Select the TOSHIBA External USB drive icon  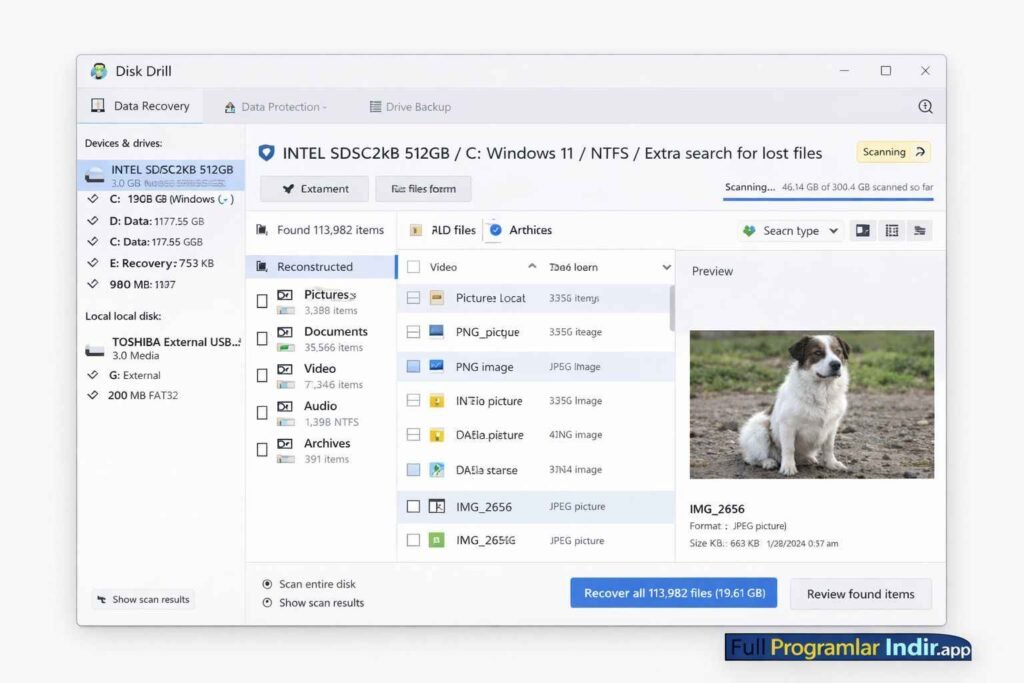95,349
